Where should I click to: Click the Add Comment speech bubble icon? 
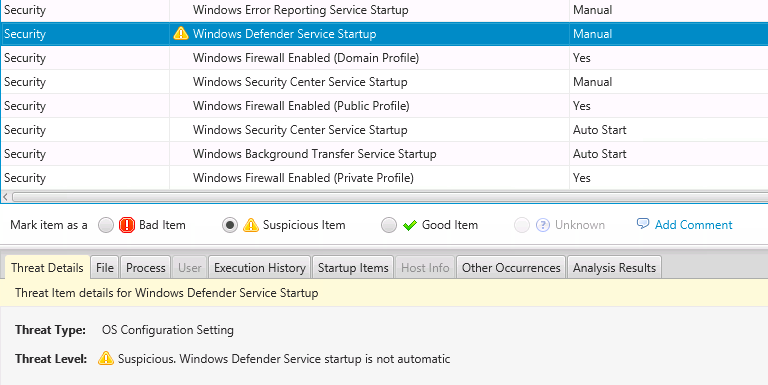[x=643, y=224]
